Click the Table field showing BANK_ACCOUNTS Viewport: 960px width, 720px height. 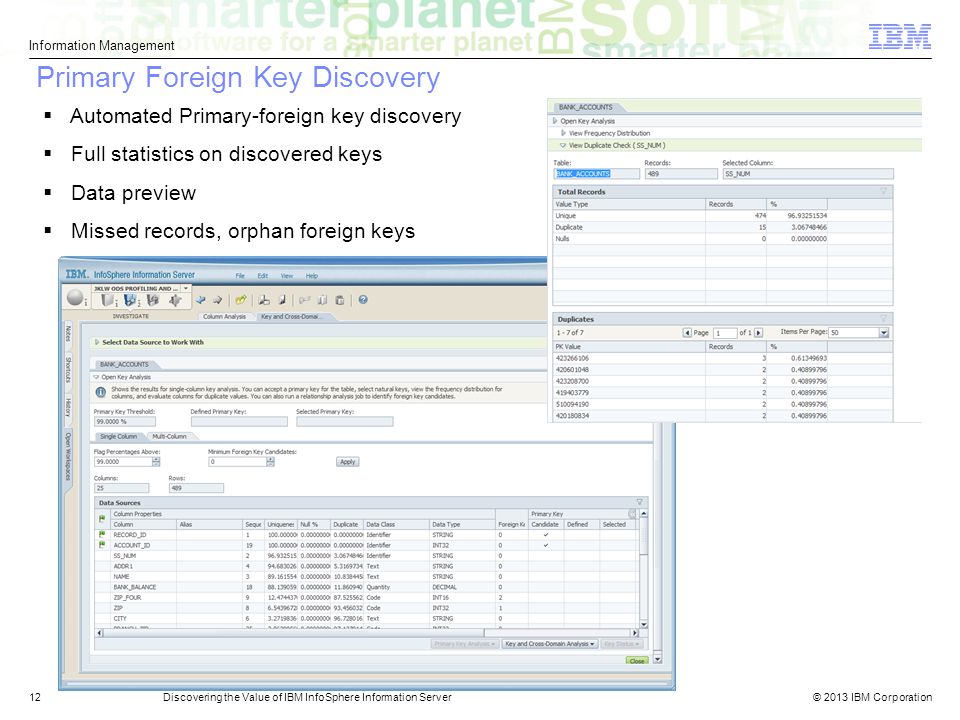pos(596,174)
